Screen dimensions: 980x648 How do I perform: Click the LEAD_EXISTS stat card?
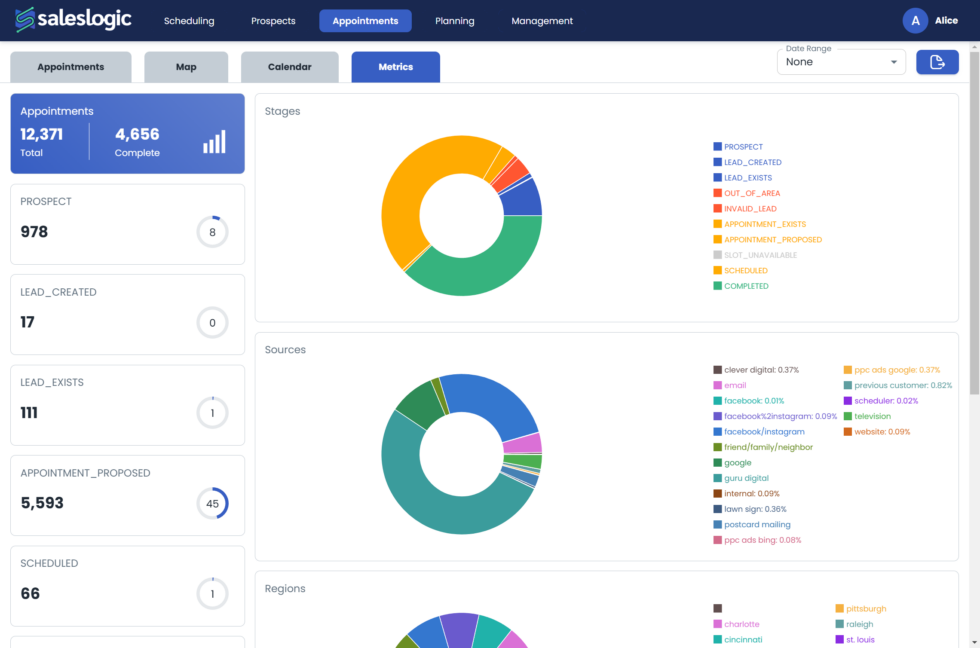pos(127,405)
